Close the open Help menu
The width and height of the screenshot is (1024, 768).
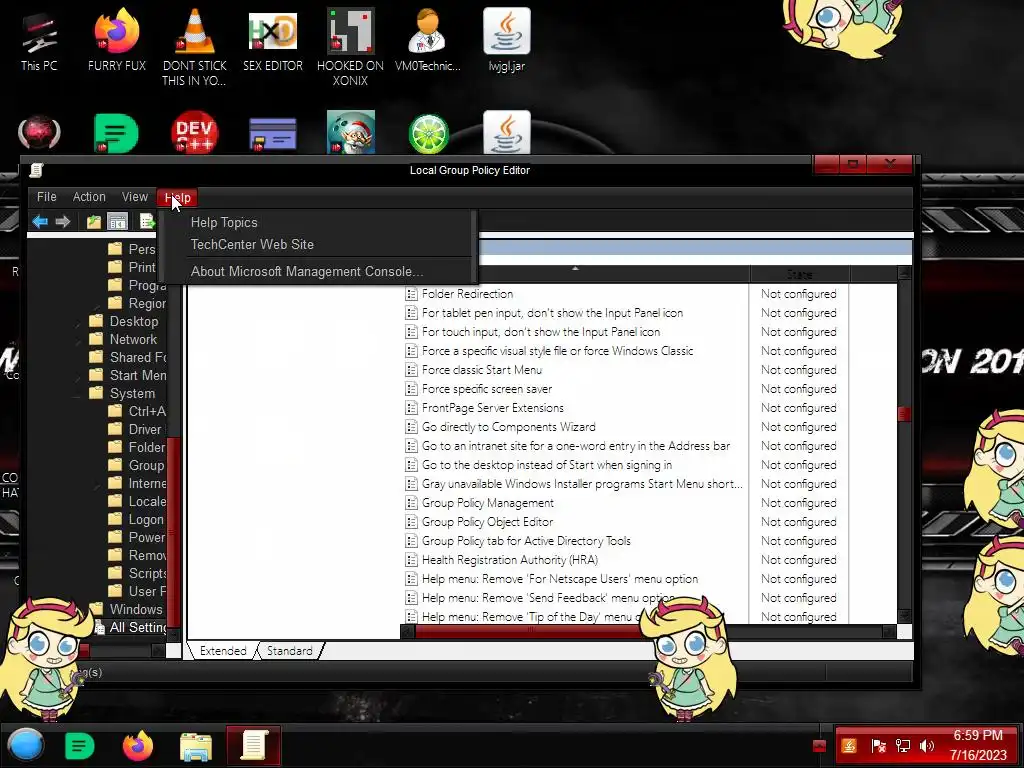(177, 197)
